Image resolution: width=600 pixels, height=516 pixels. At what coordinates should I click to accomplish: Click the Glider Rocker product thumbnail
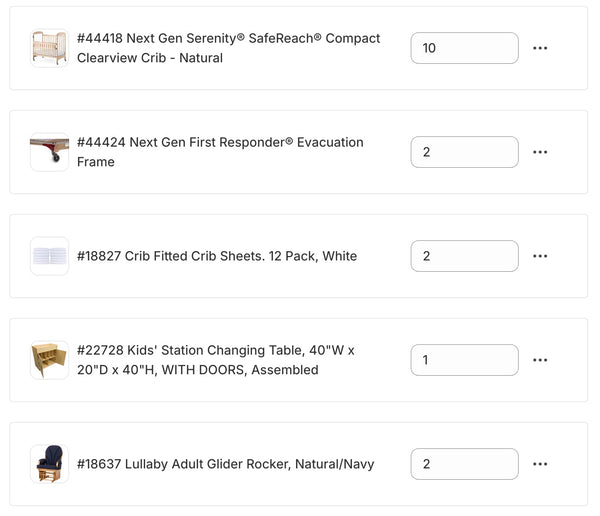pyautogui.click(x=49, y=464)
